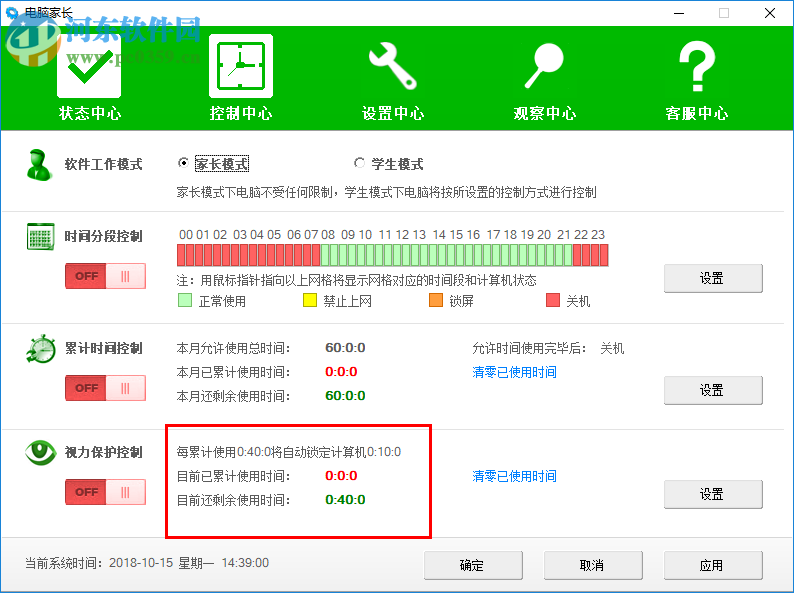
Task: Click the orange 锁屏 legend swatch
Action: tap(435, 300)
